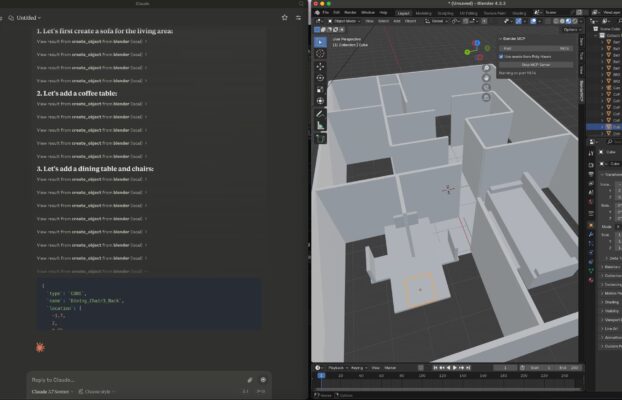Open the Modifiers wrench tab in Properties
Viewport: 622px width, 400px height.
pos(591,235)
